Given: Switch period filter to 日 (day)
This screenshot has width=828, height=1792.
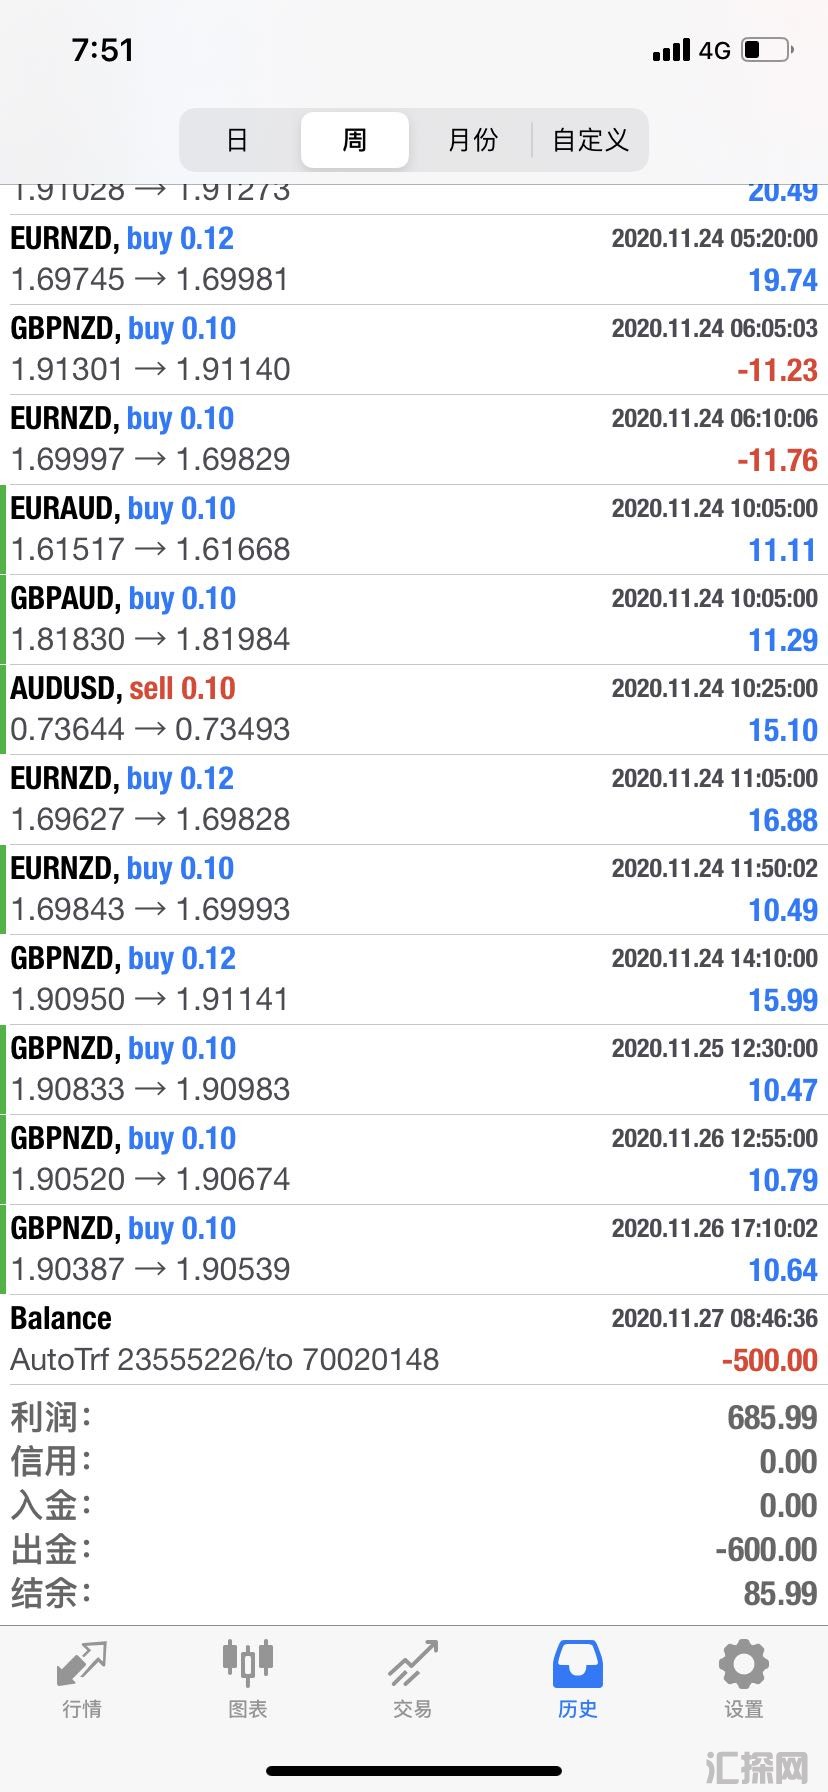Looking at the screenshot, I should pos(237,140).
